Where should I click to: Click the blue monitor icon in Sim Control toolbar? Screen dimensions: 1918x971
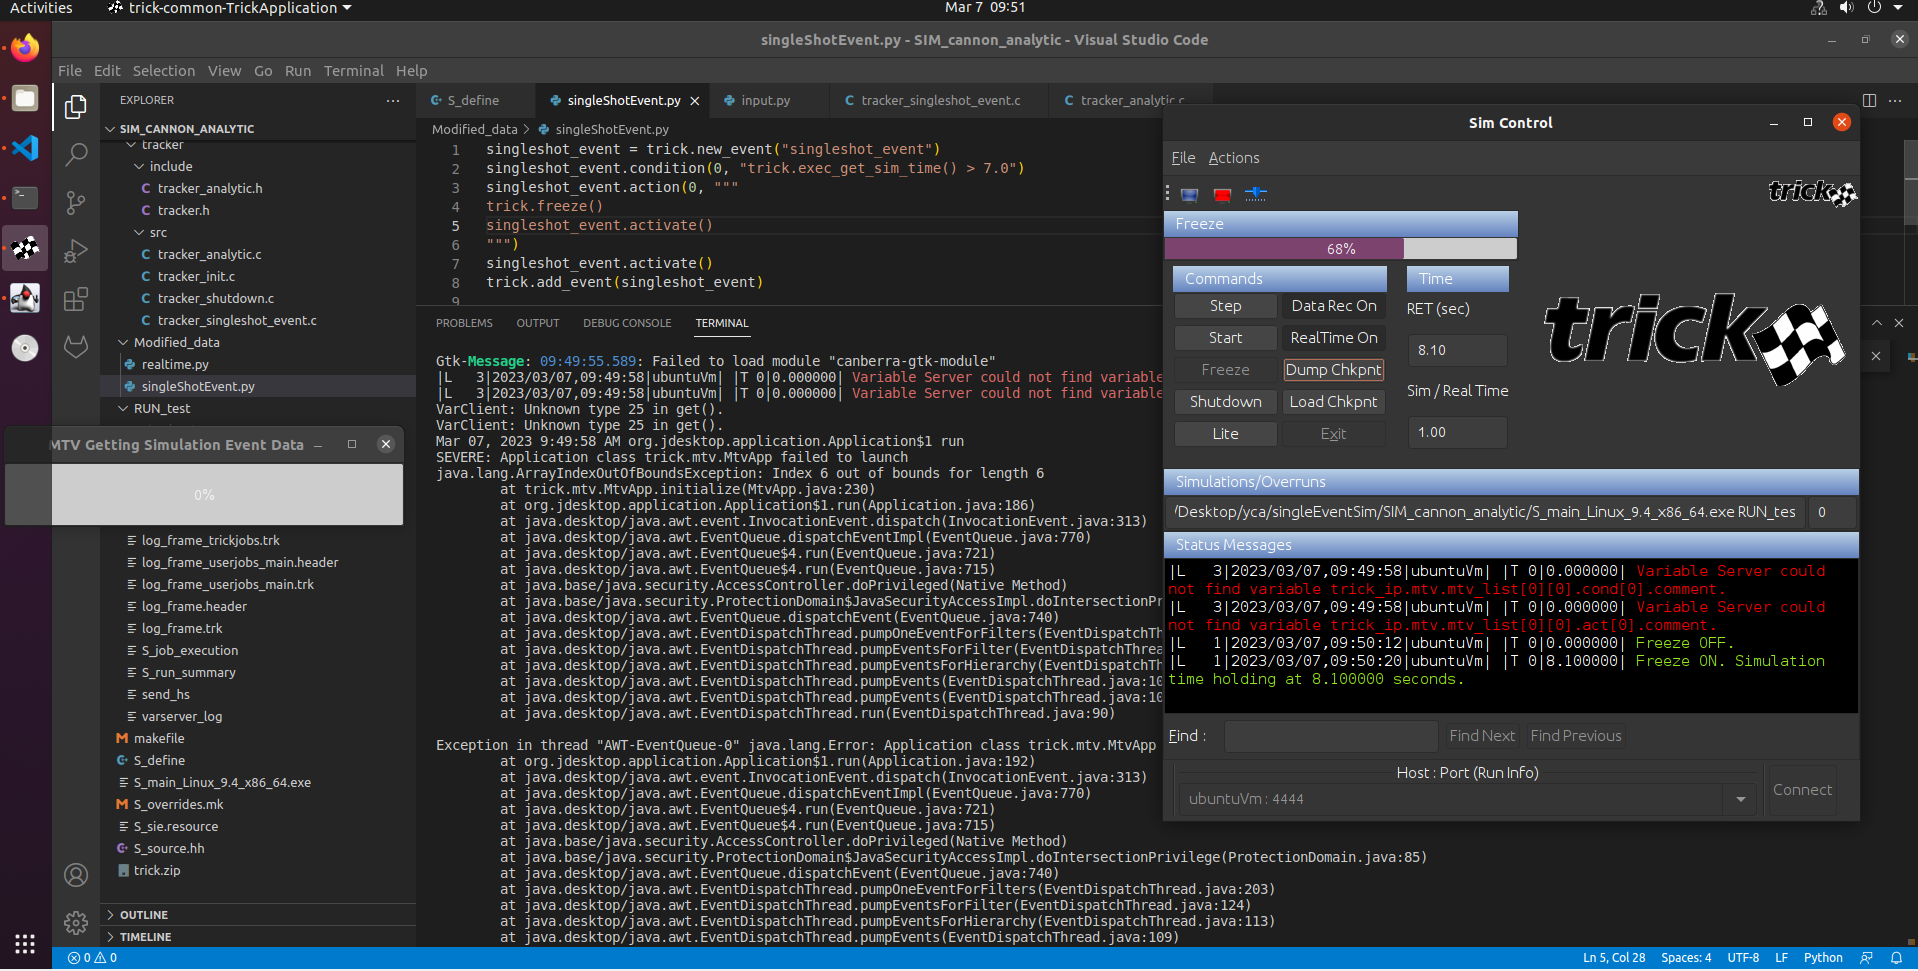tap(1189, 195)
